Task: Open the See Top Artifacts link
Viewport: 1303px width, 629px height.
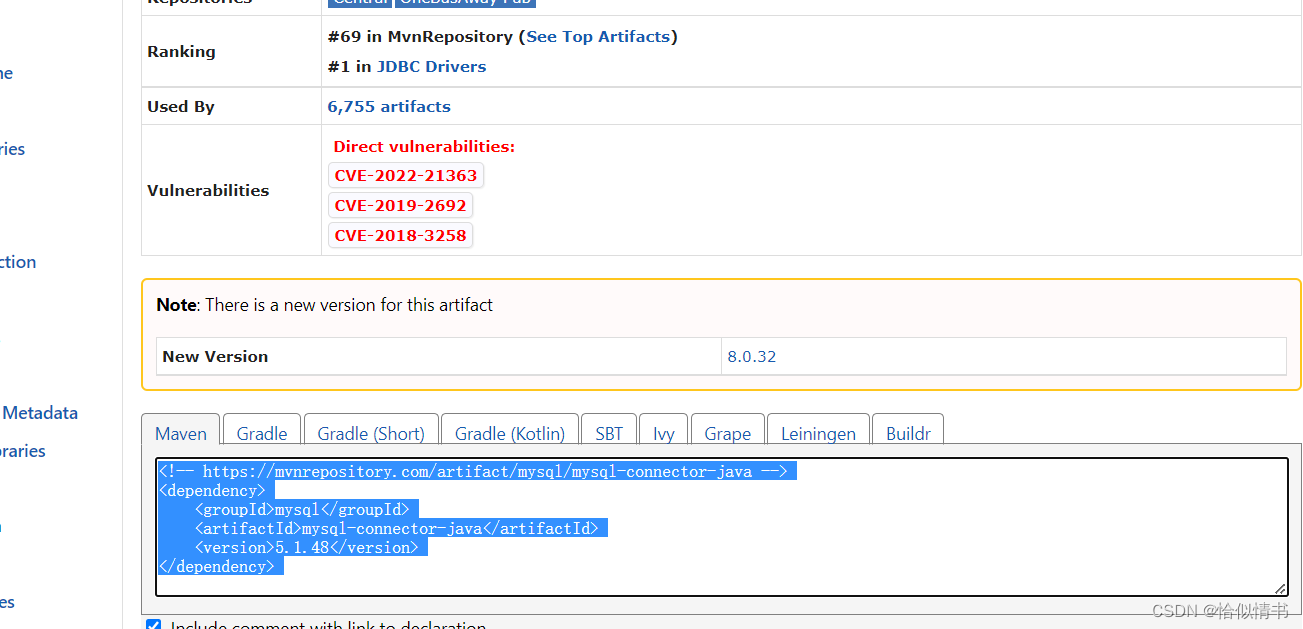Action: 598,36
